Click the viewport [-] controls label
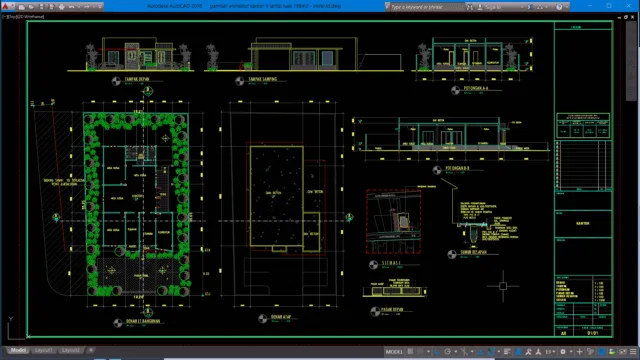This screenshot has width=640, height=360. (x=4, y=17)
